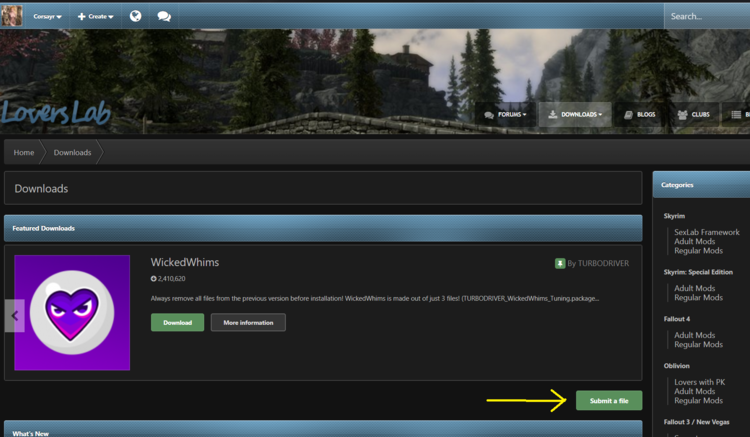This screenshot has width=750, height=437.
Task: Go to Blogs section
Action: [640, 115]
